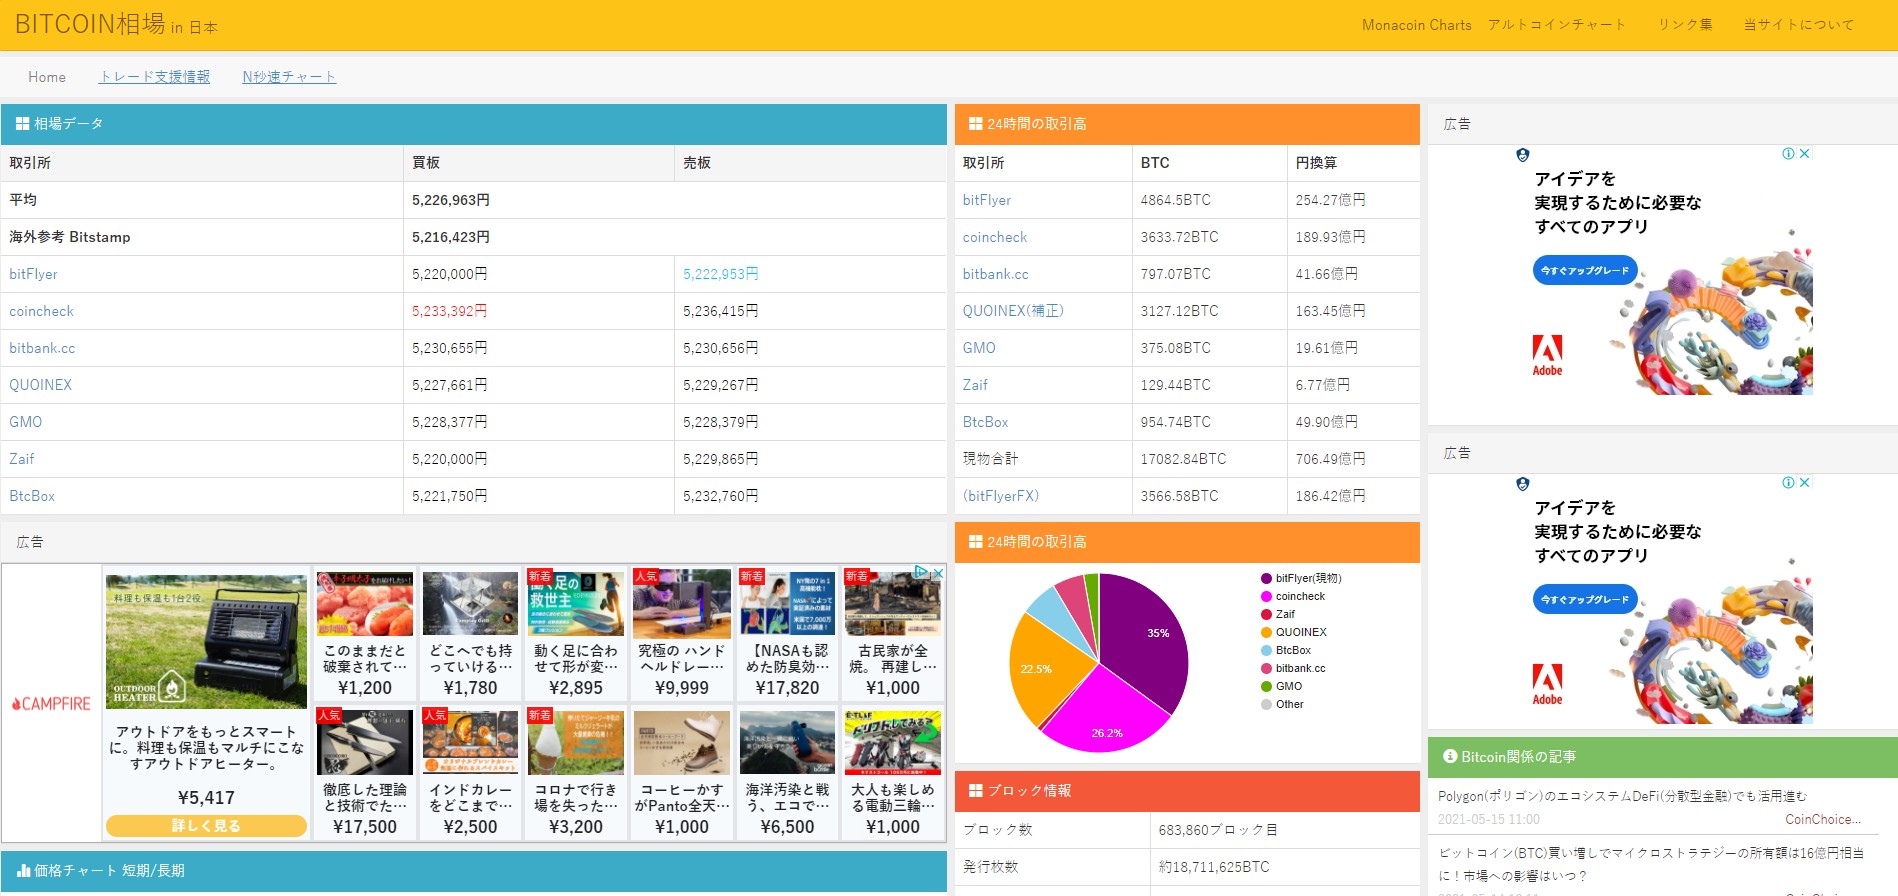This screenshot has width=1898, height=896.
Task: Open bitFlyer link in 24時間の取引高 table
Action: (987, 200)
